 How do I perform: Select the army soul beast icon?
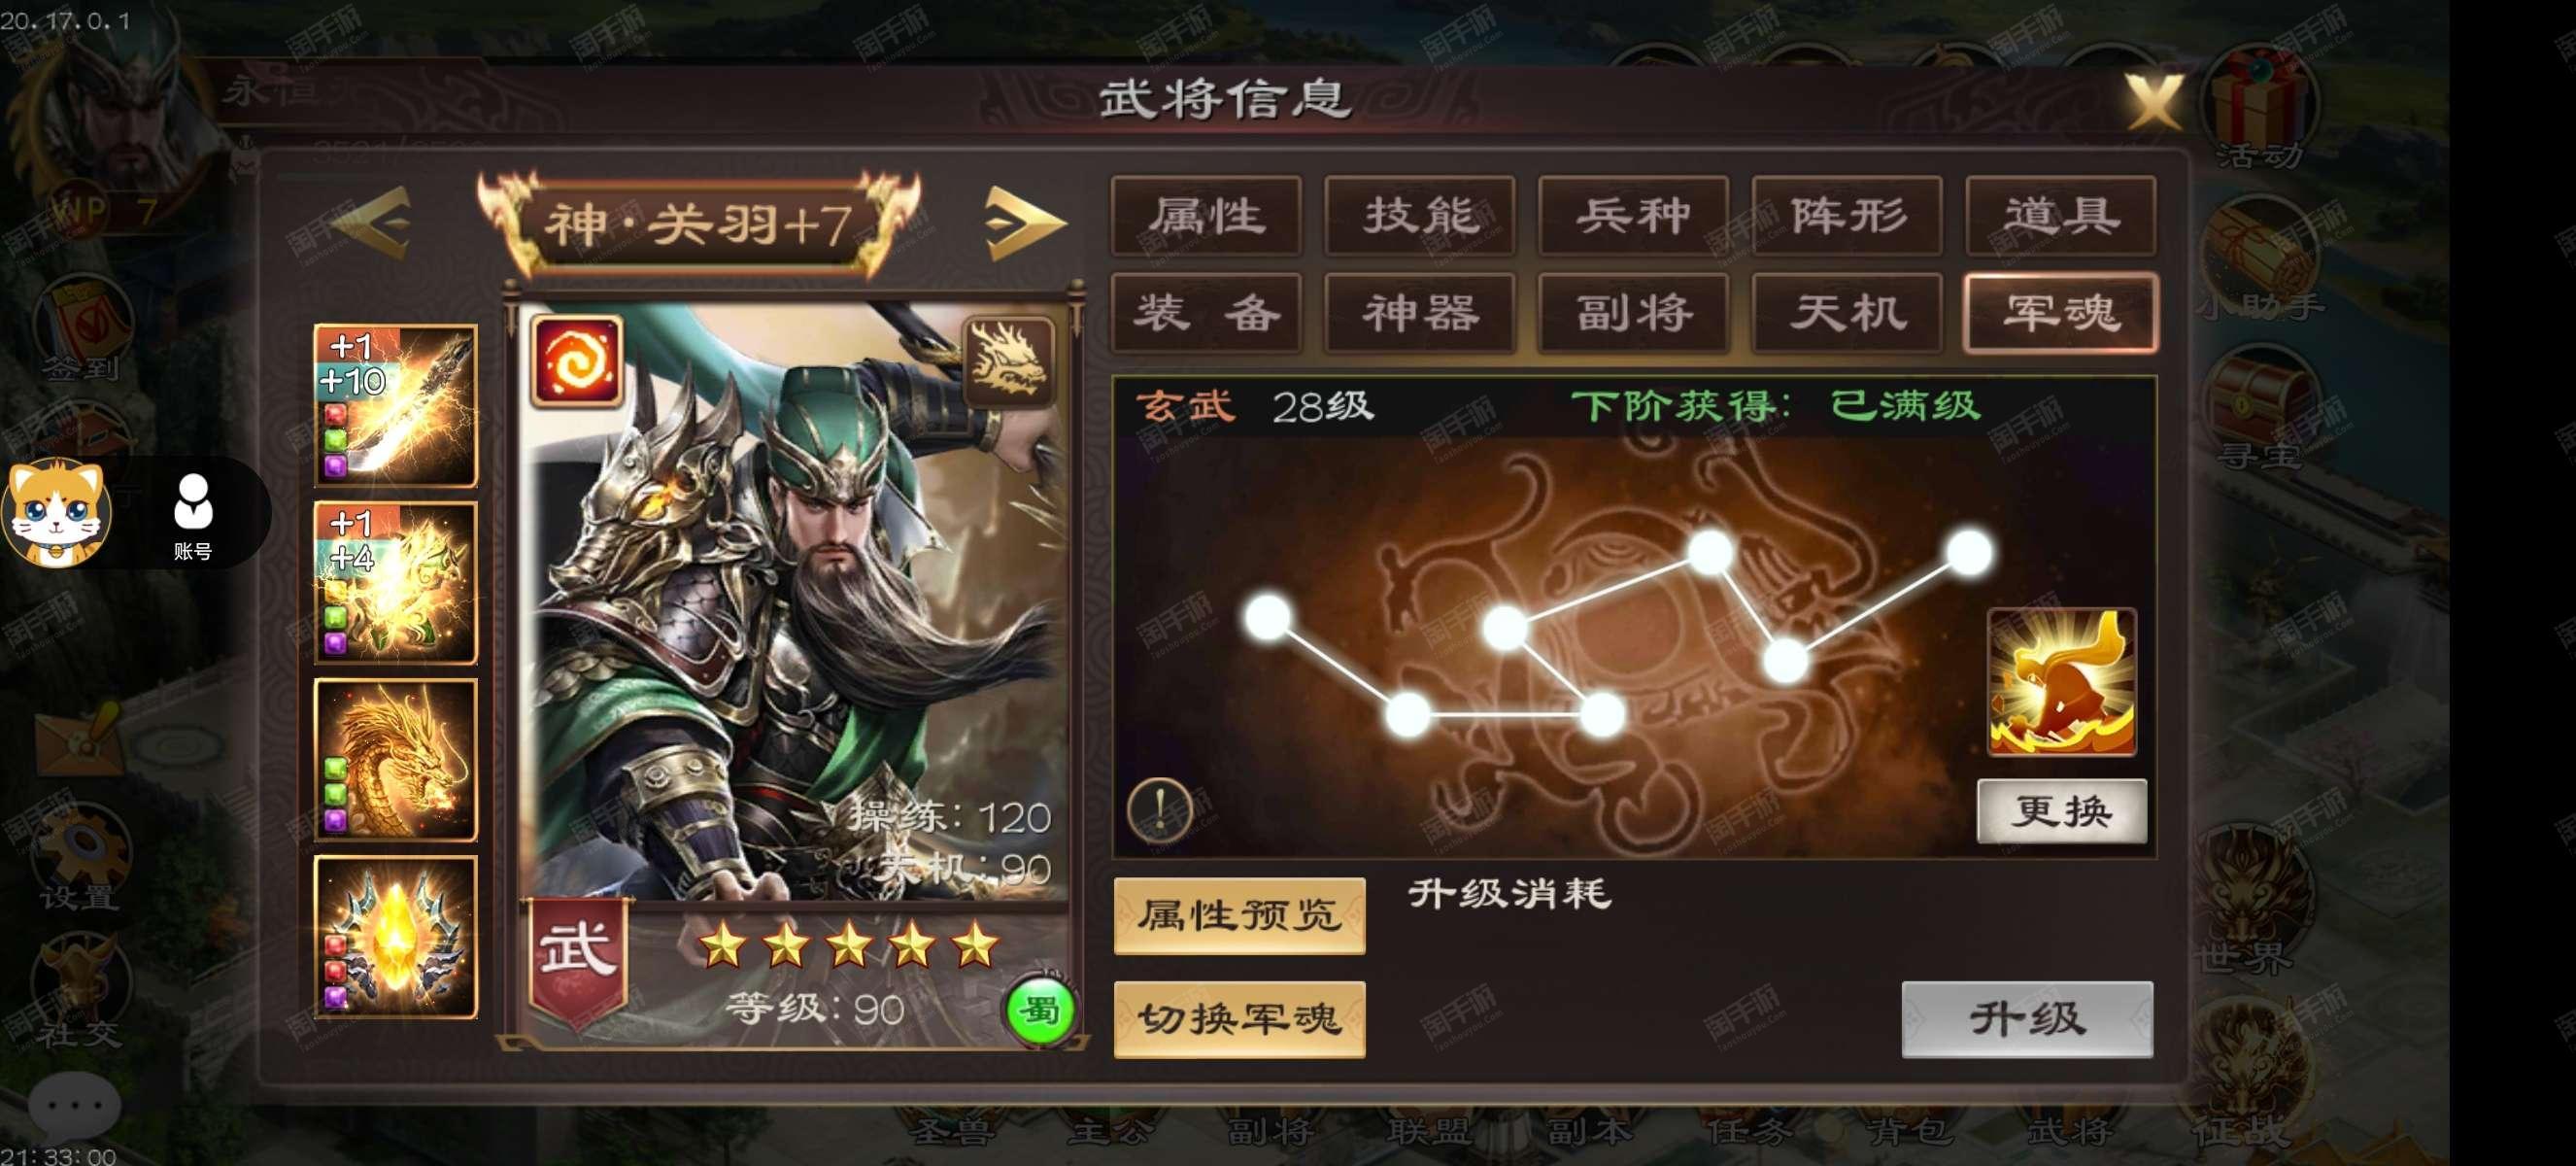pos(2062,682)
